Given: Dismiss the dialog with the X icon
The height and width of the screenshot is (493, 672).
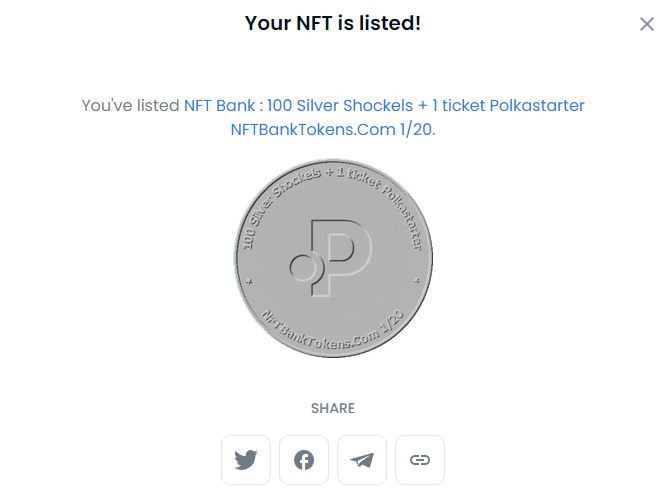Looking at the screenshot, I should pos(647,24).
